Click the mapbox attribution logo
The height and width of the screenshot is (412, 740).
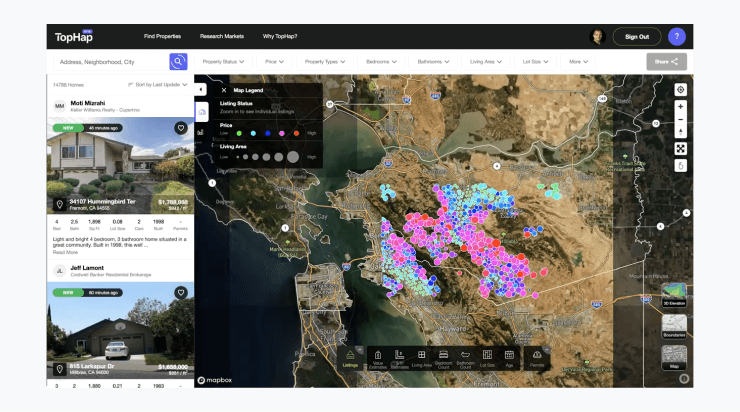215,380
